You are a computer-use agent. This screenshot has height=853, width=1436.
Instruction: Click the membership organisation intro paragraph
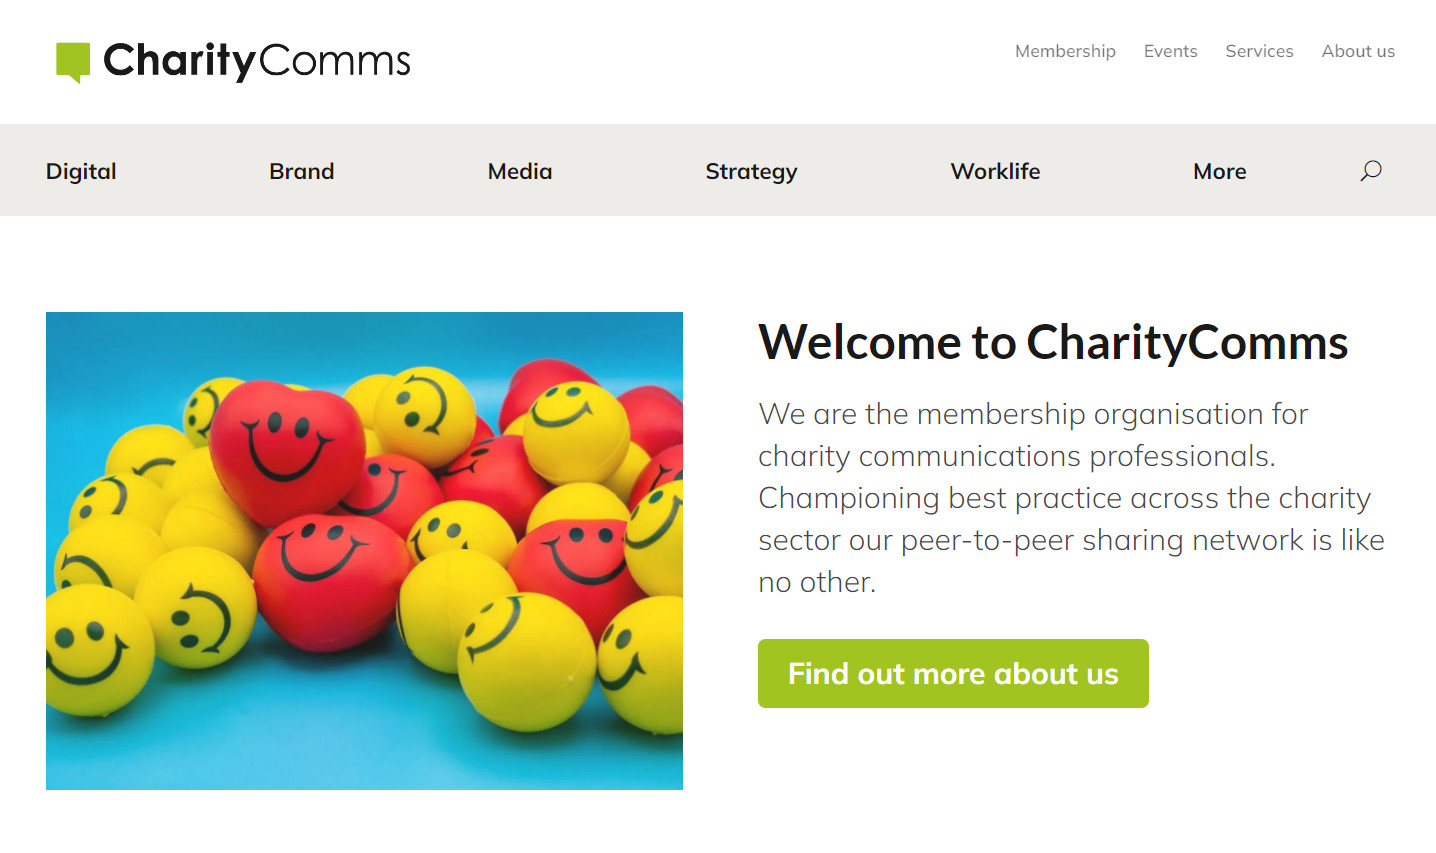click(x=1071, y=497)
